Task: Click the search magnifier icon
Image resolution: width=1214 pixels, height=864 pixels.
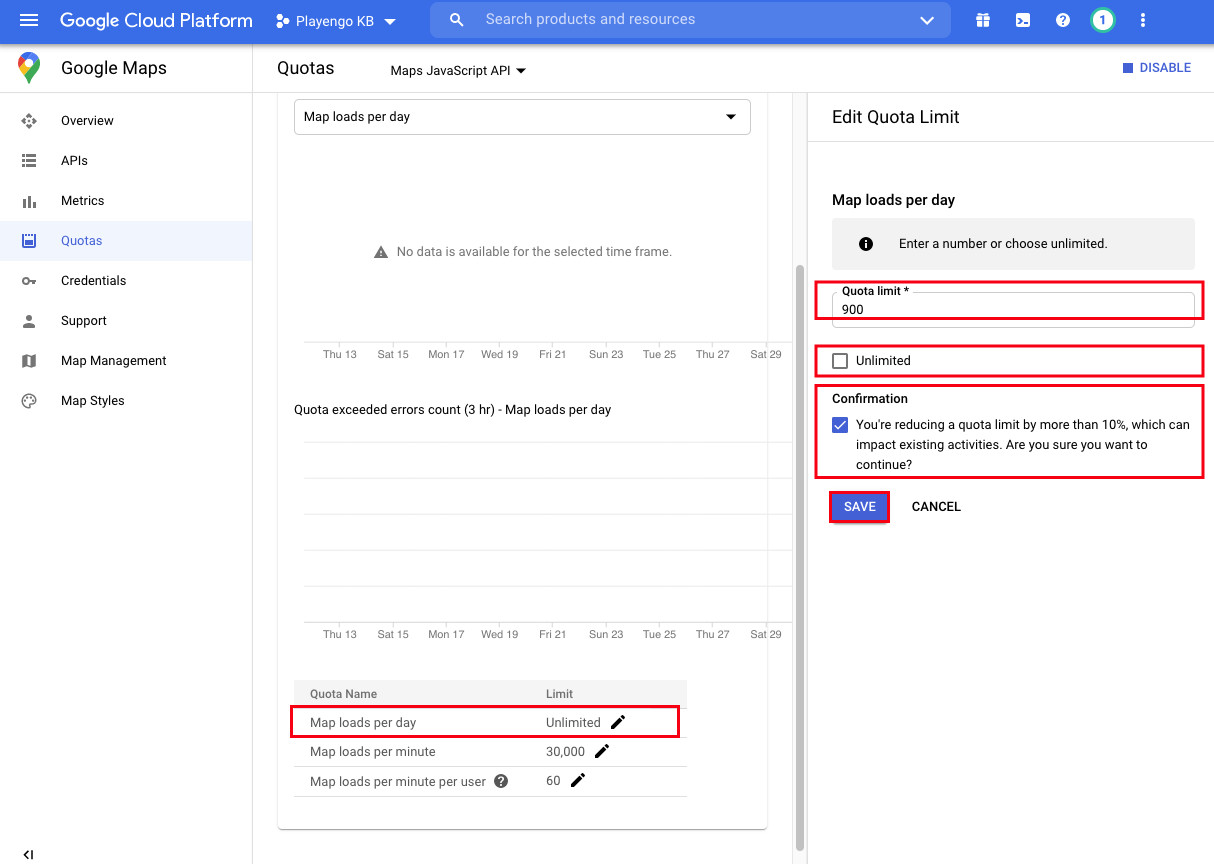Action: tap(457, 20)
